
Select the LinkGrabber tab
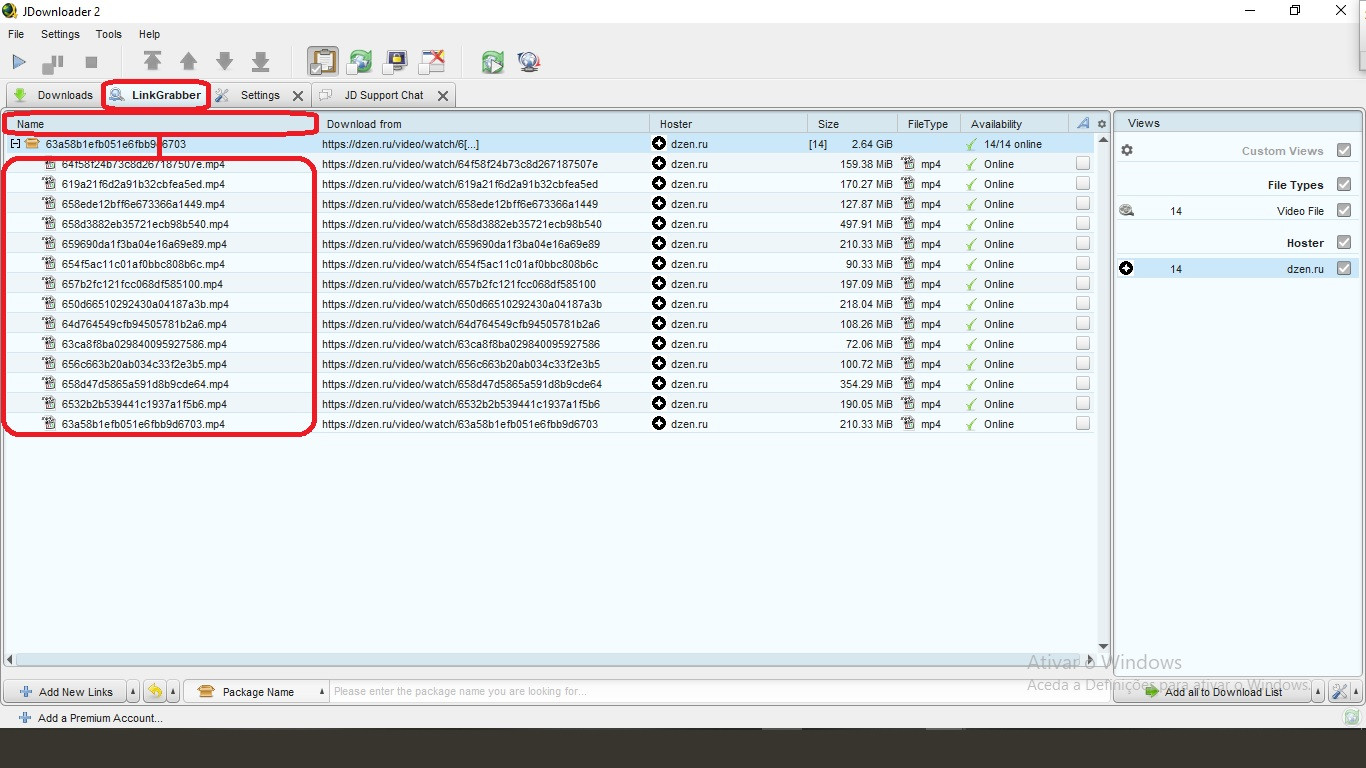pos(156,95)
